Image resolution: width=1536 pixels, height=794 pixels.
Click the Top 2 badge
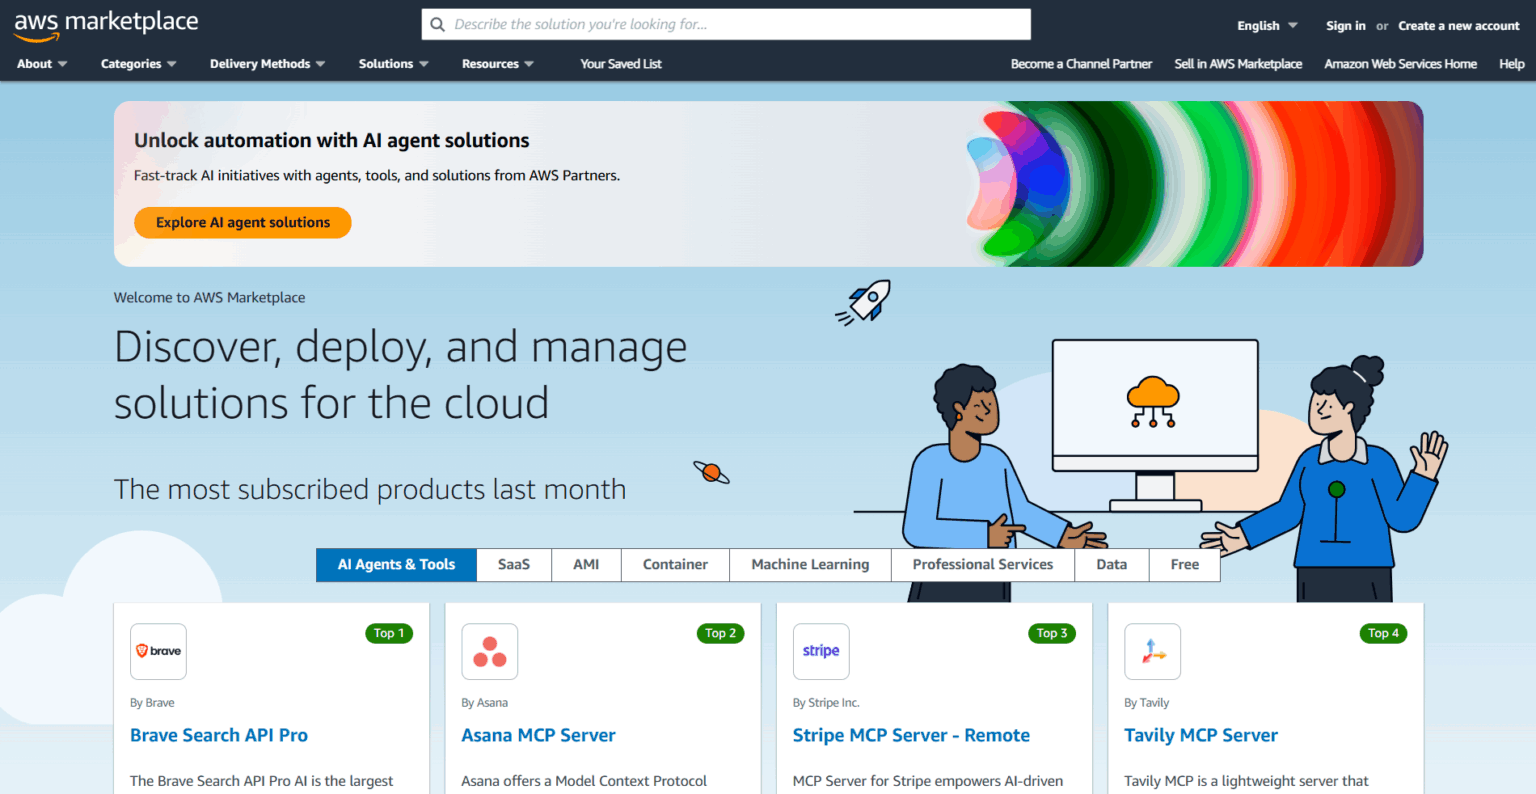(x=720, y=633)
